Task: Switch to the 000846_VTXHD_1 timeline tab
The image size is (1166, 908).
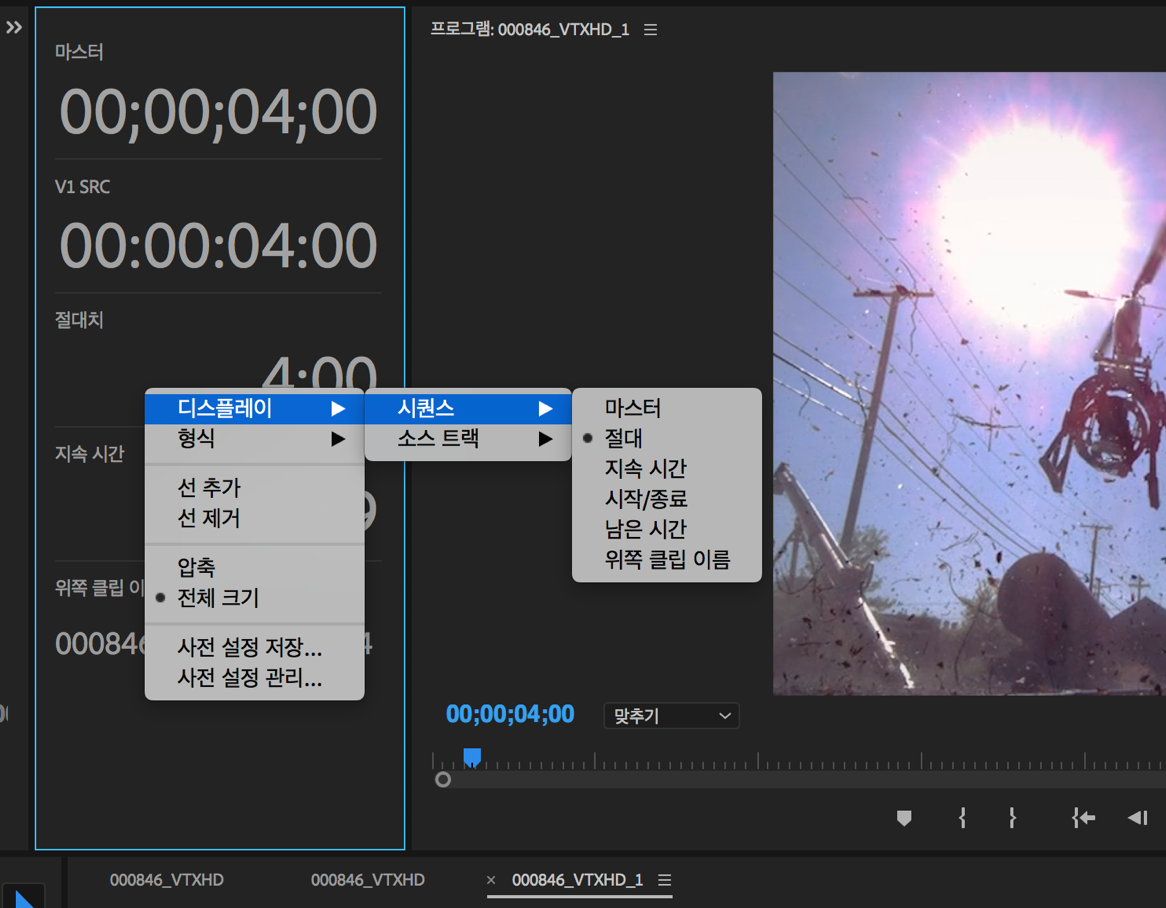Action: click(x=577, y=880)
